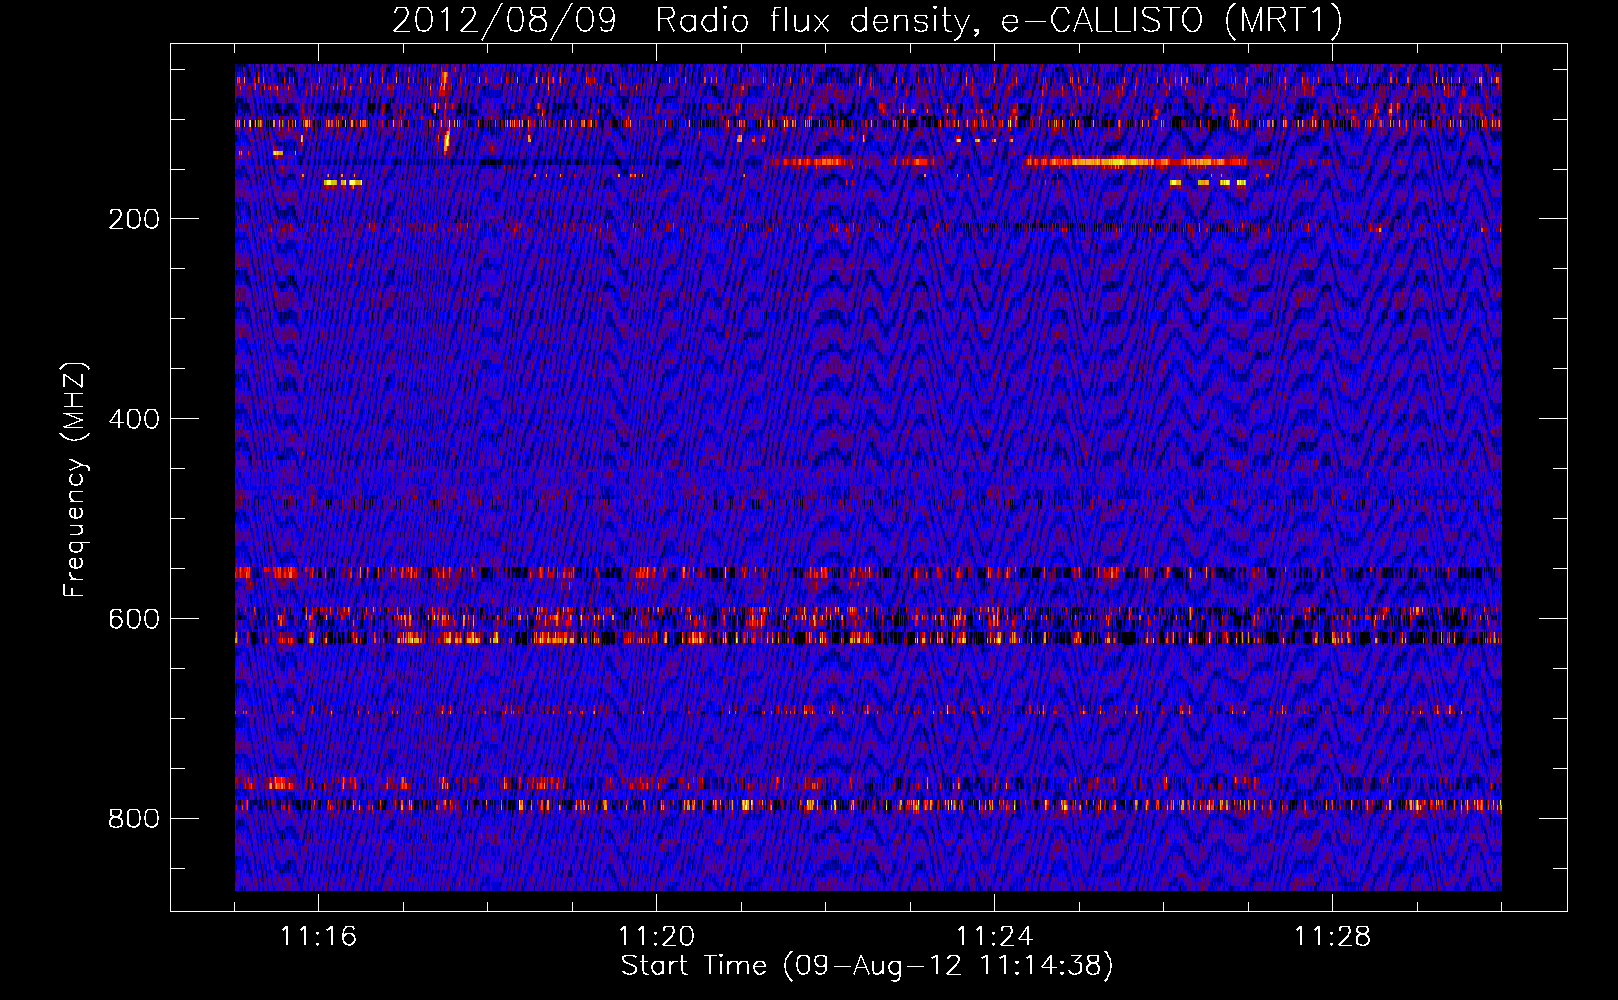Click the '600' frequency tick label
Viewport: 1618px width, 1000px height.
(134, 619)
